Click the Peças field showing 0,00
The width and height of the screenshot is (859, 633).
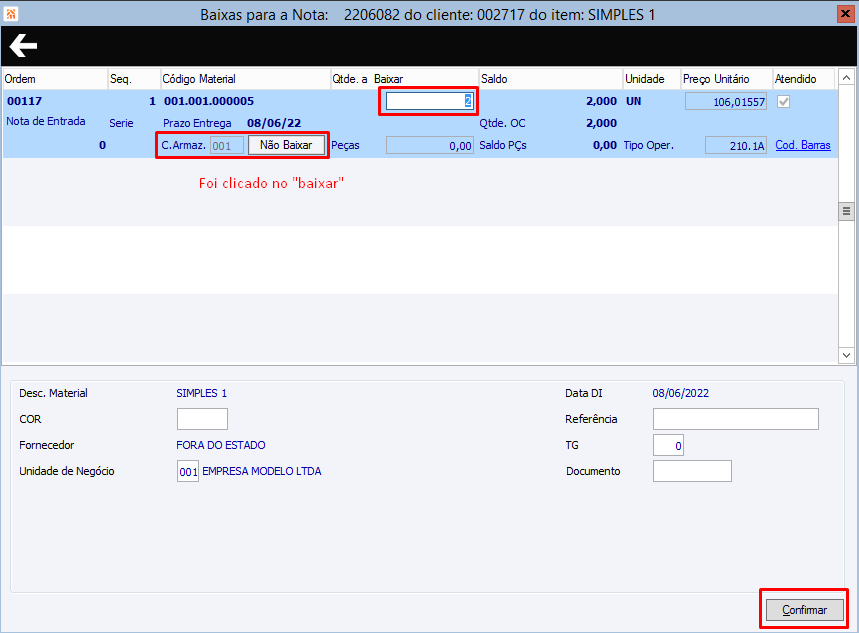(x=430, y=146)
